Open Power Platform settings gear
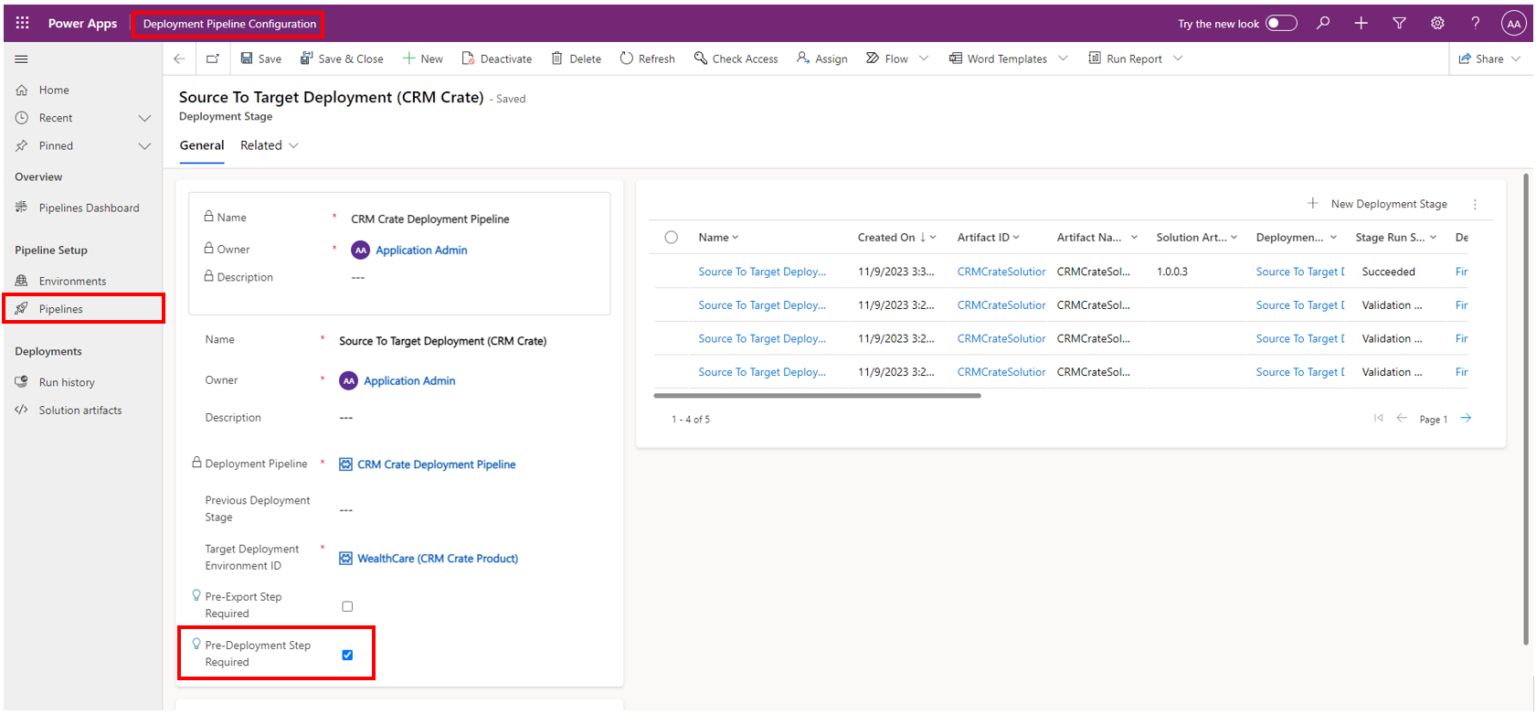Viewport: 1536px width, 715px height. point(1437,22)
